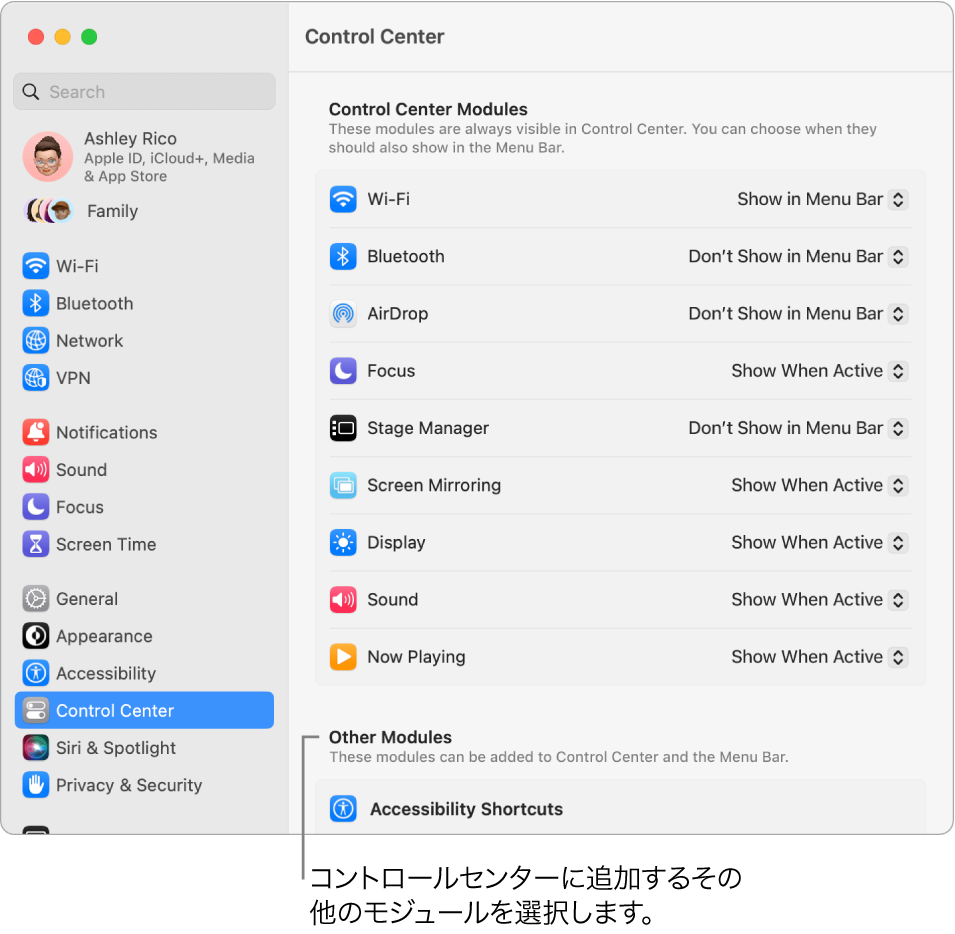Click the Display brightness icon
This screenshot has width=955, height=934.
point(343,542)
